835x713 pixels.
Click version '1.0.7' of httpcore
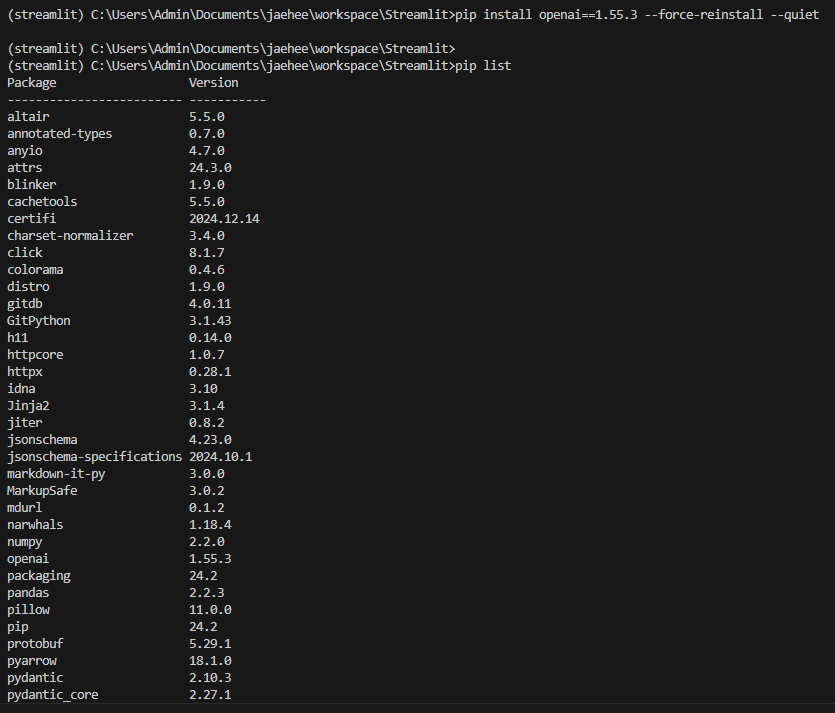(207, 355)
